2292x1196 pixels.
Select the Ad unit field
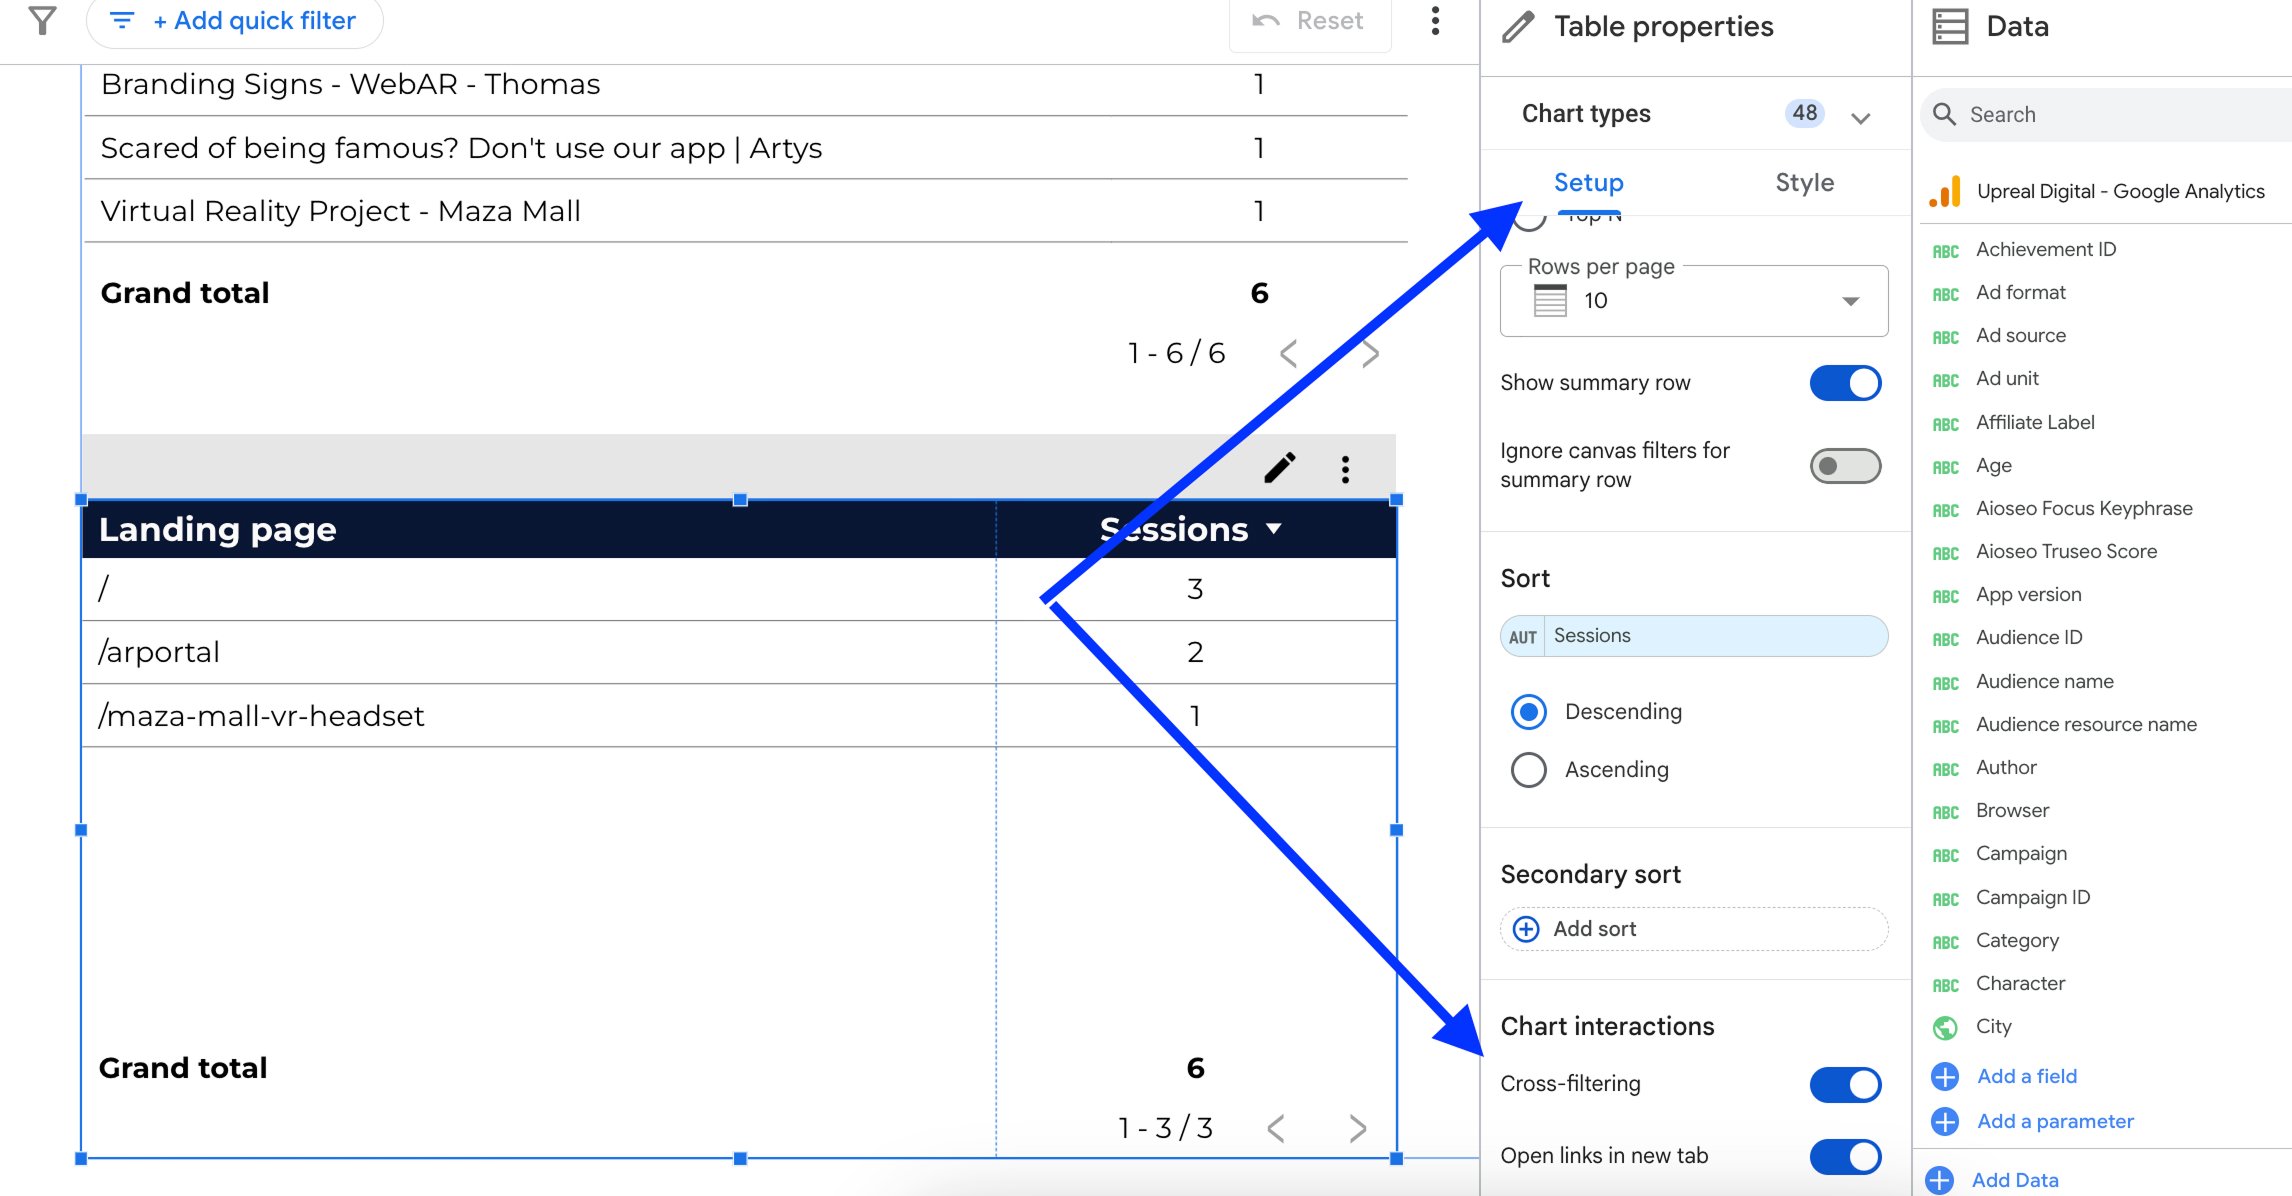click(2007, 378)
